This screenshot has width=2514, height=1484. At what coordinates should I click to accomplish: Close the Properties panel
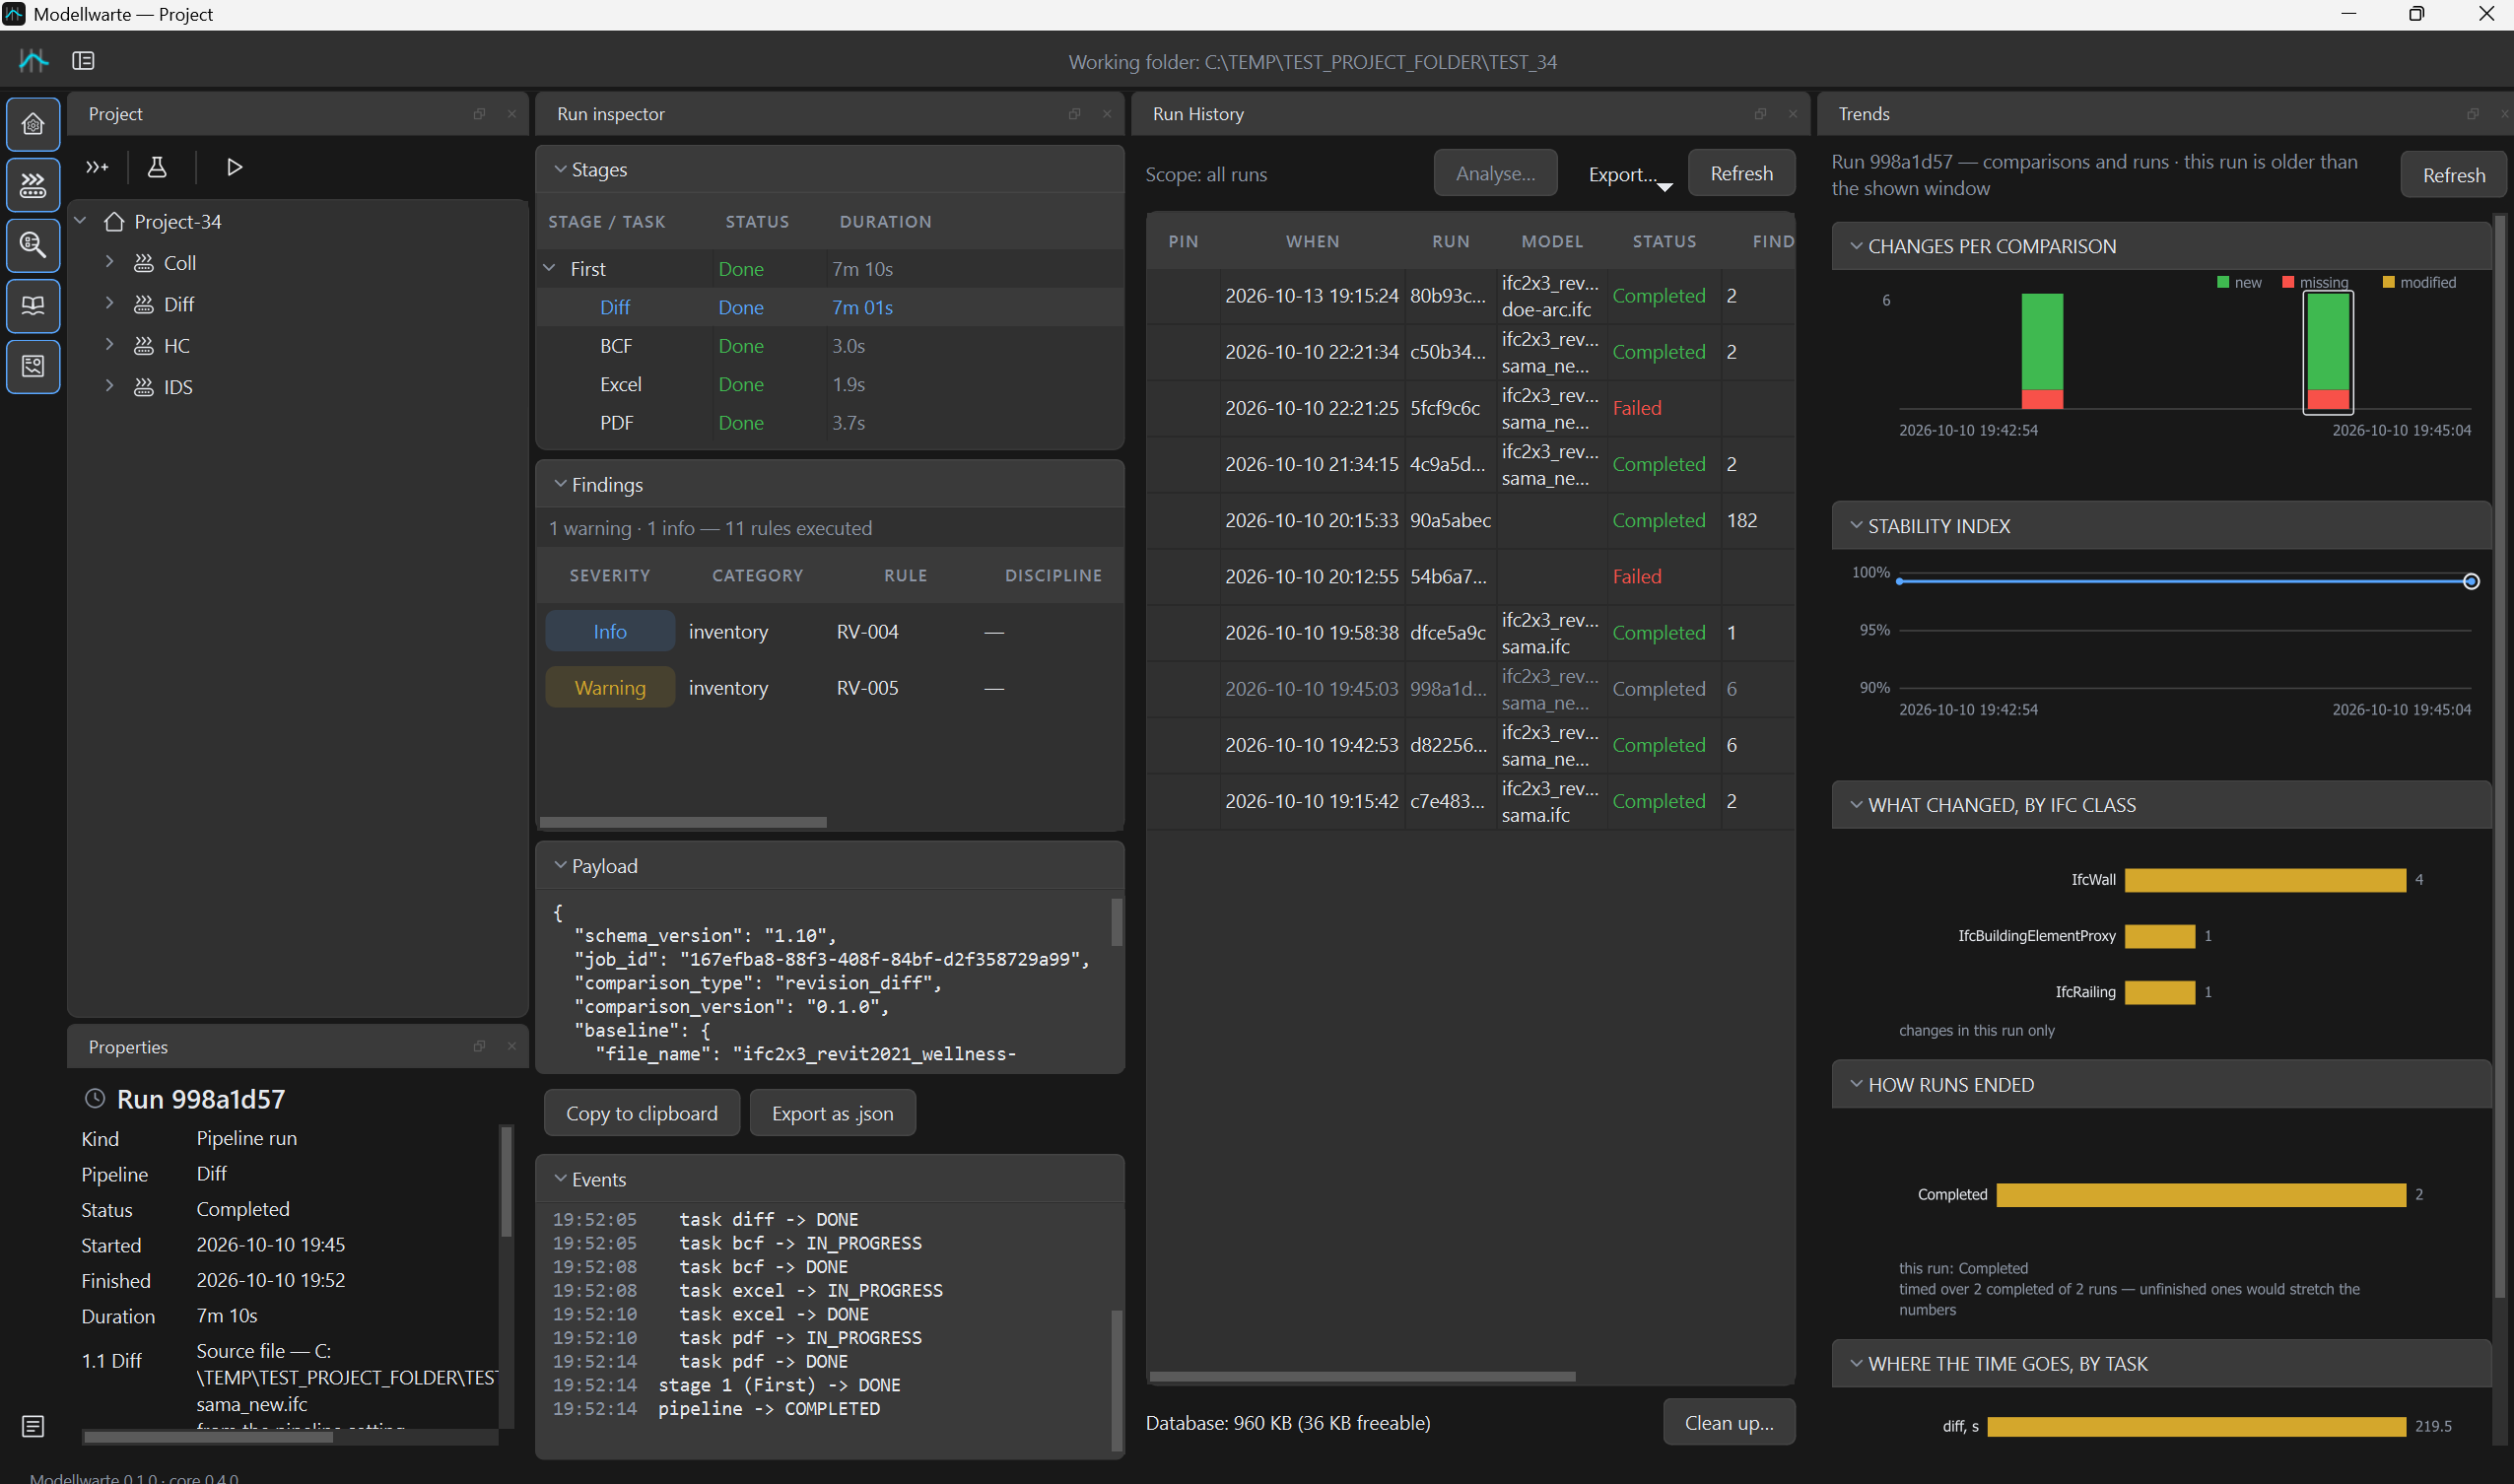click(x=511, y=1046)
